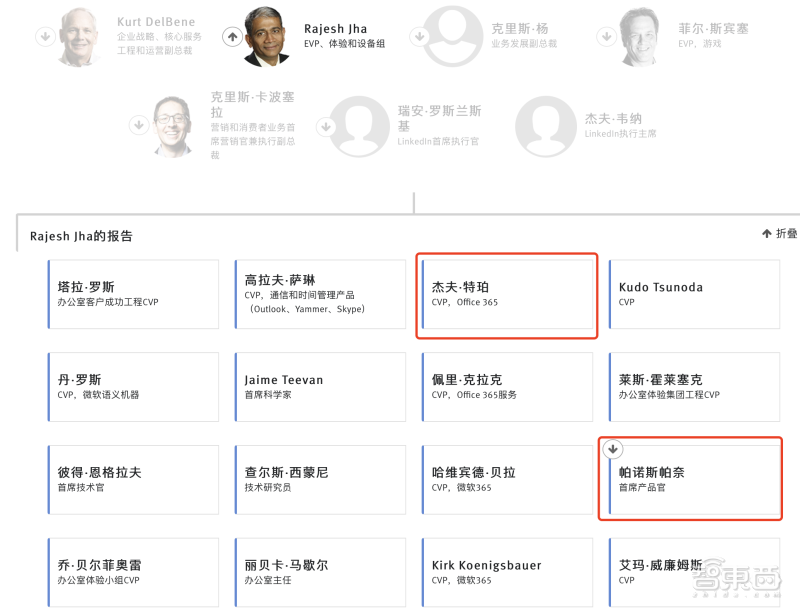Open the 杰夫·特珀 Office 365 card
This screenshot has height=615, width=800.
click(507, 294)
